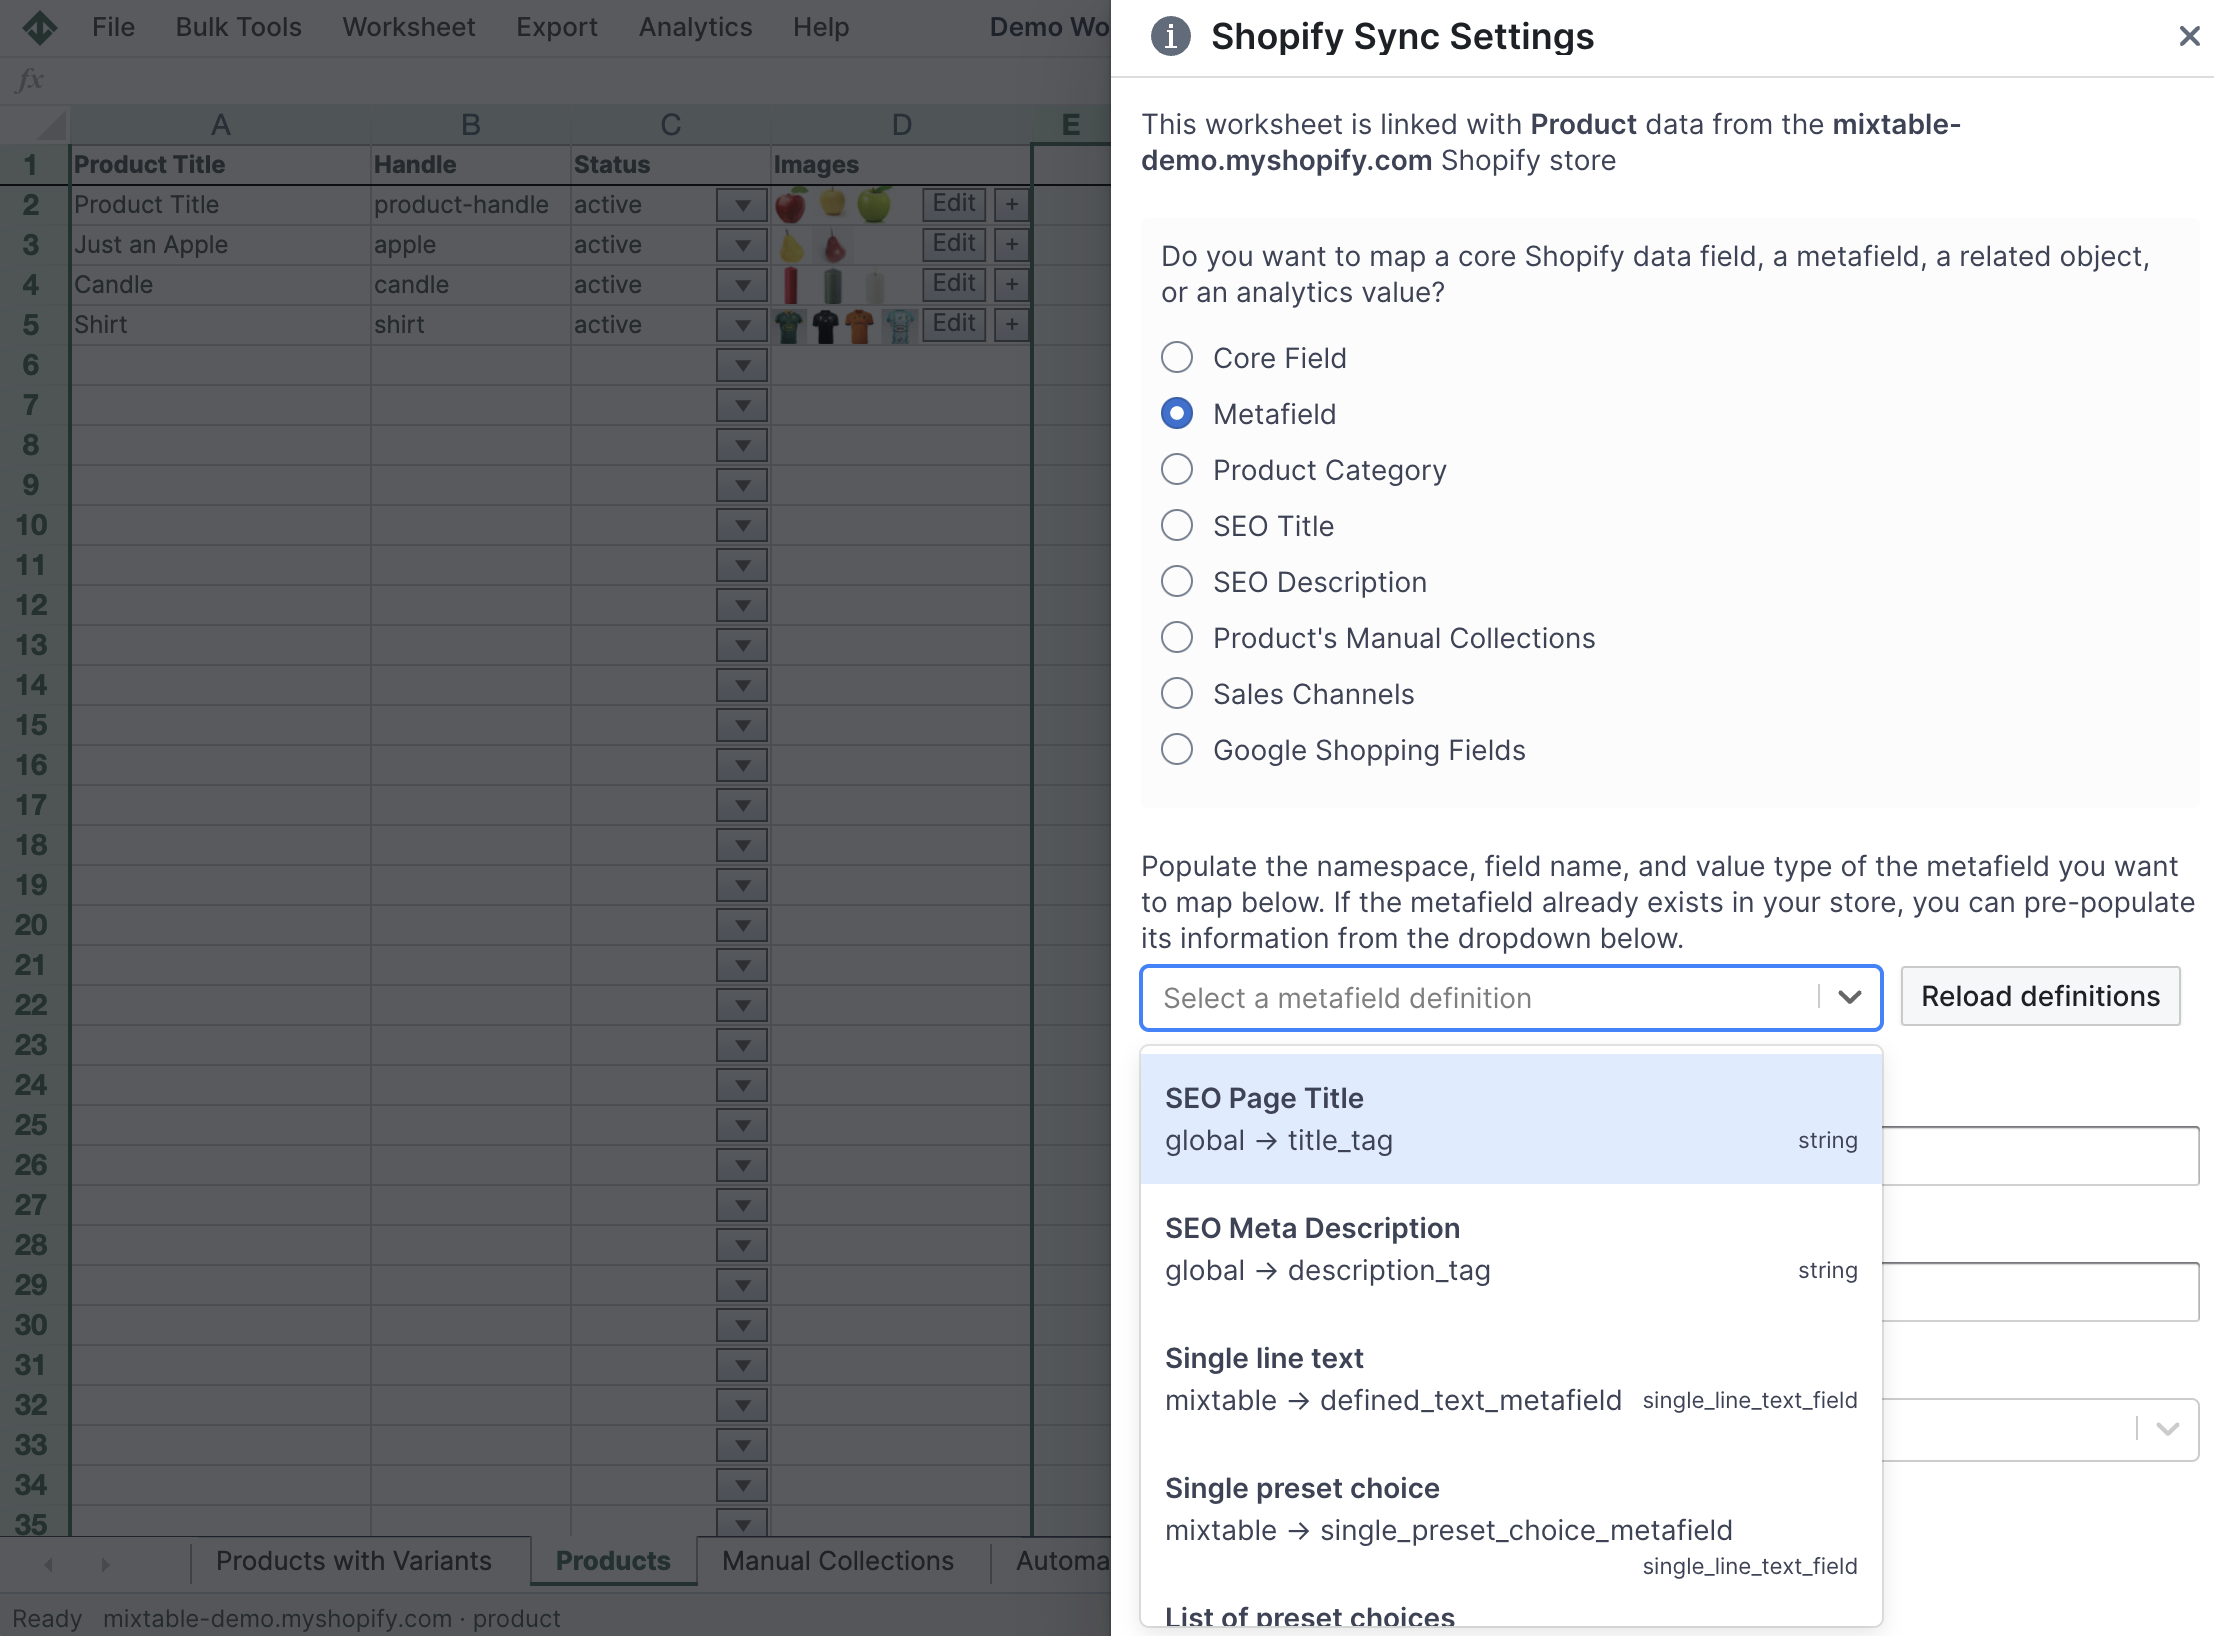
Task: Click the apple thumbnail in the Just an Apple row
Action: 790,243
